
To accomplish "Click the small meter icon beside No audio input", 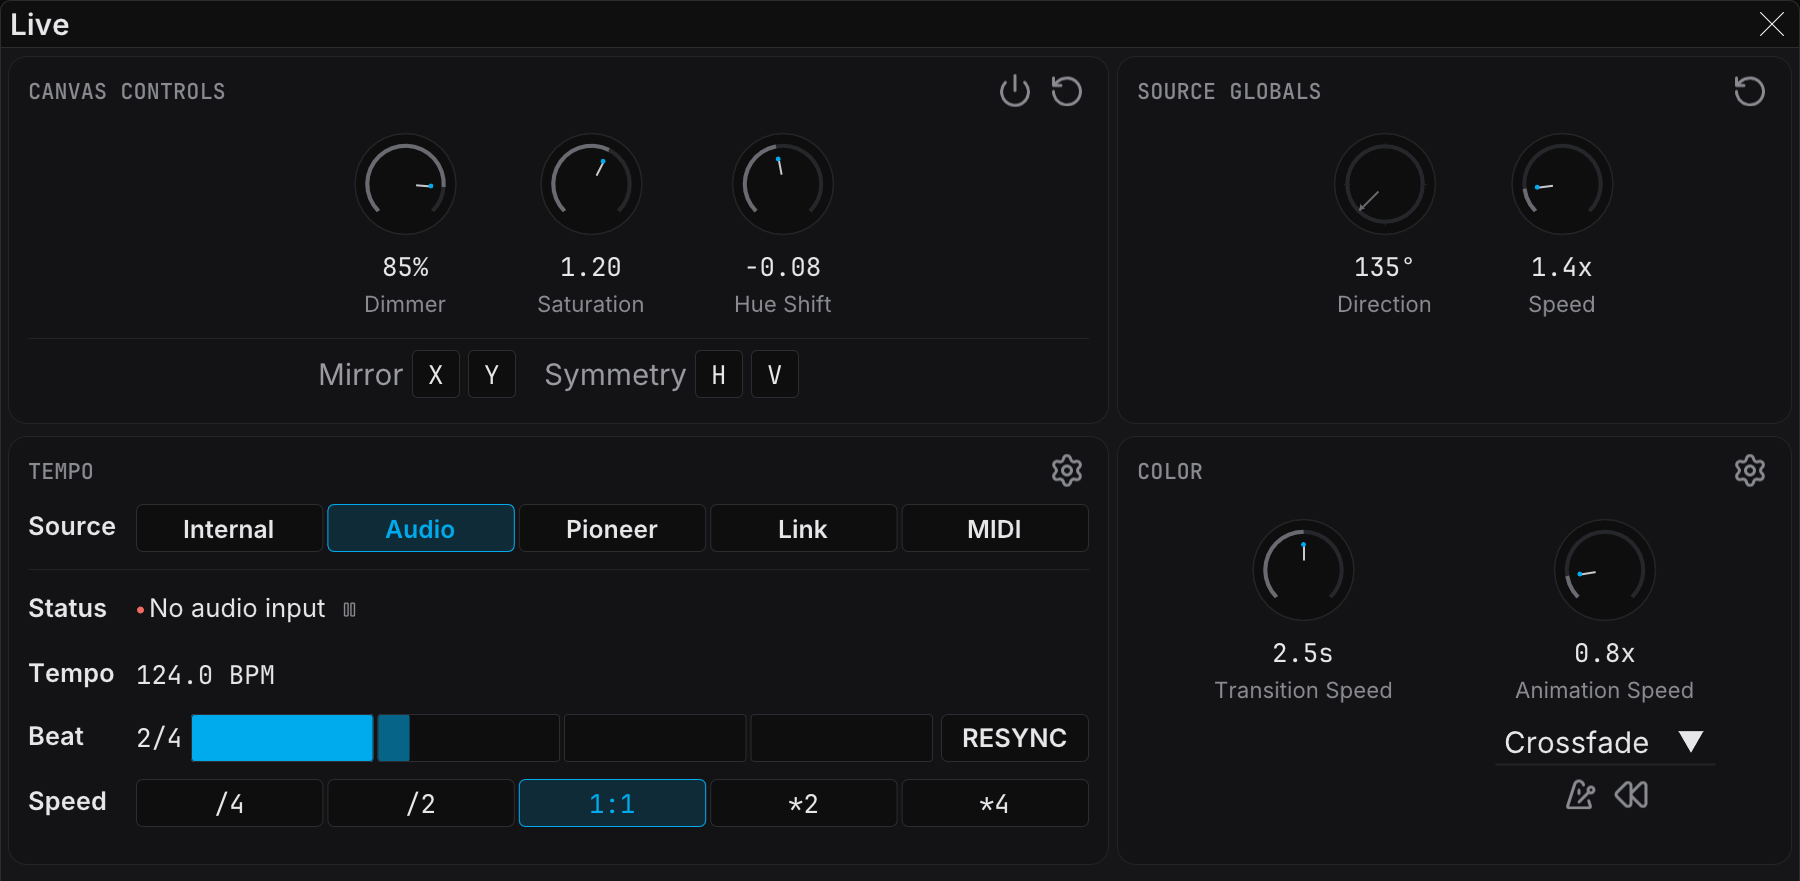I will click(x=350, y=609).
